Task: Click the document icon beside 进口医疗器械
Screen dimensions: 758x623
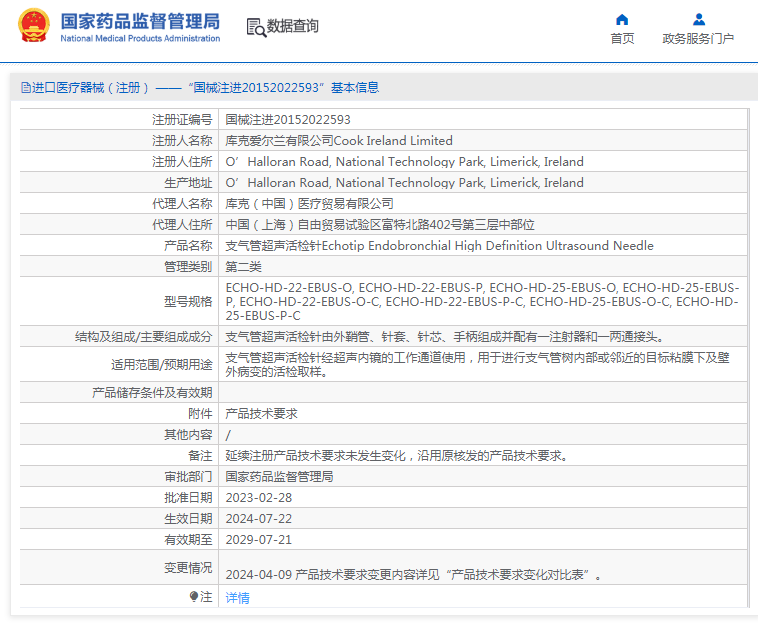Action: 26,87
